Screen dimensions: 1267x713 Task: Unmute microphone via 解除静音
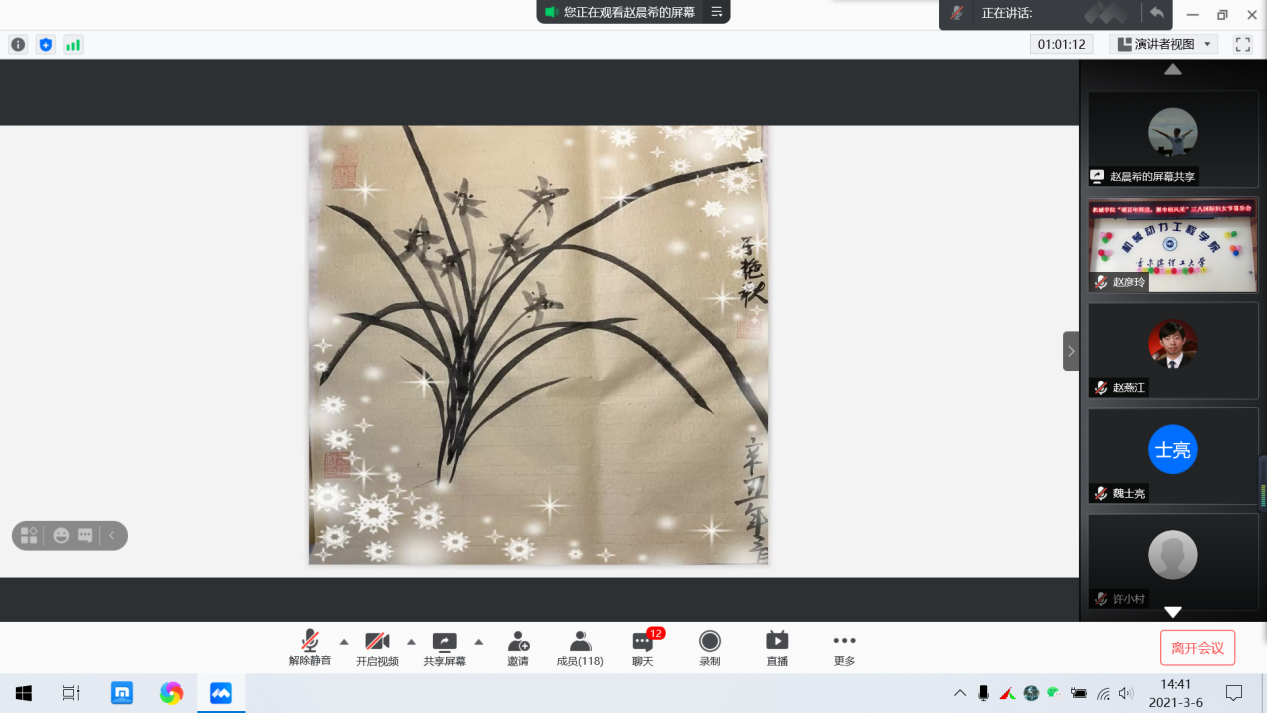(x=310, y=647)
